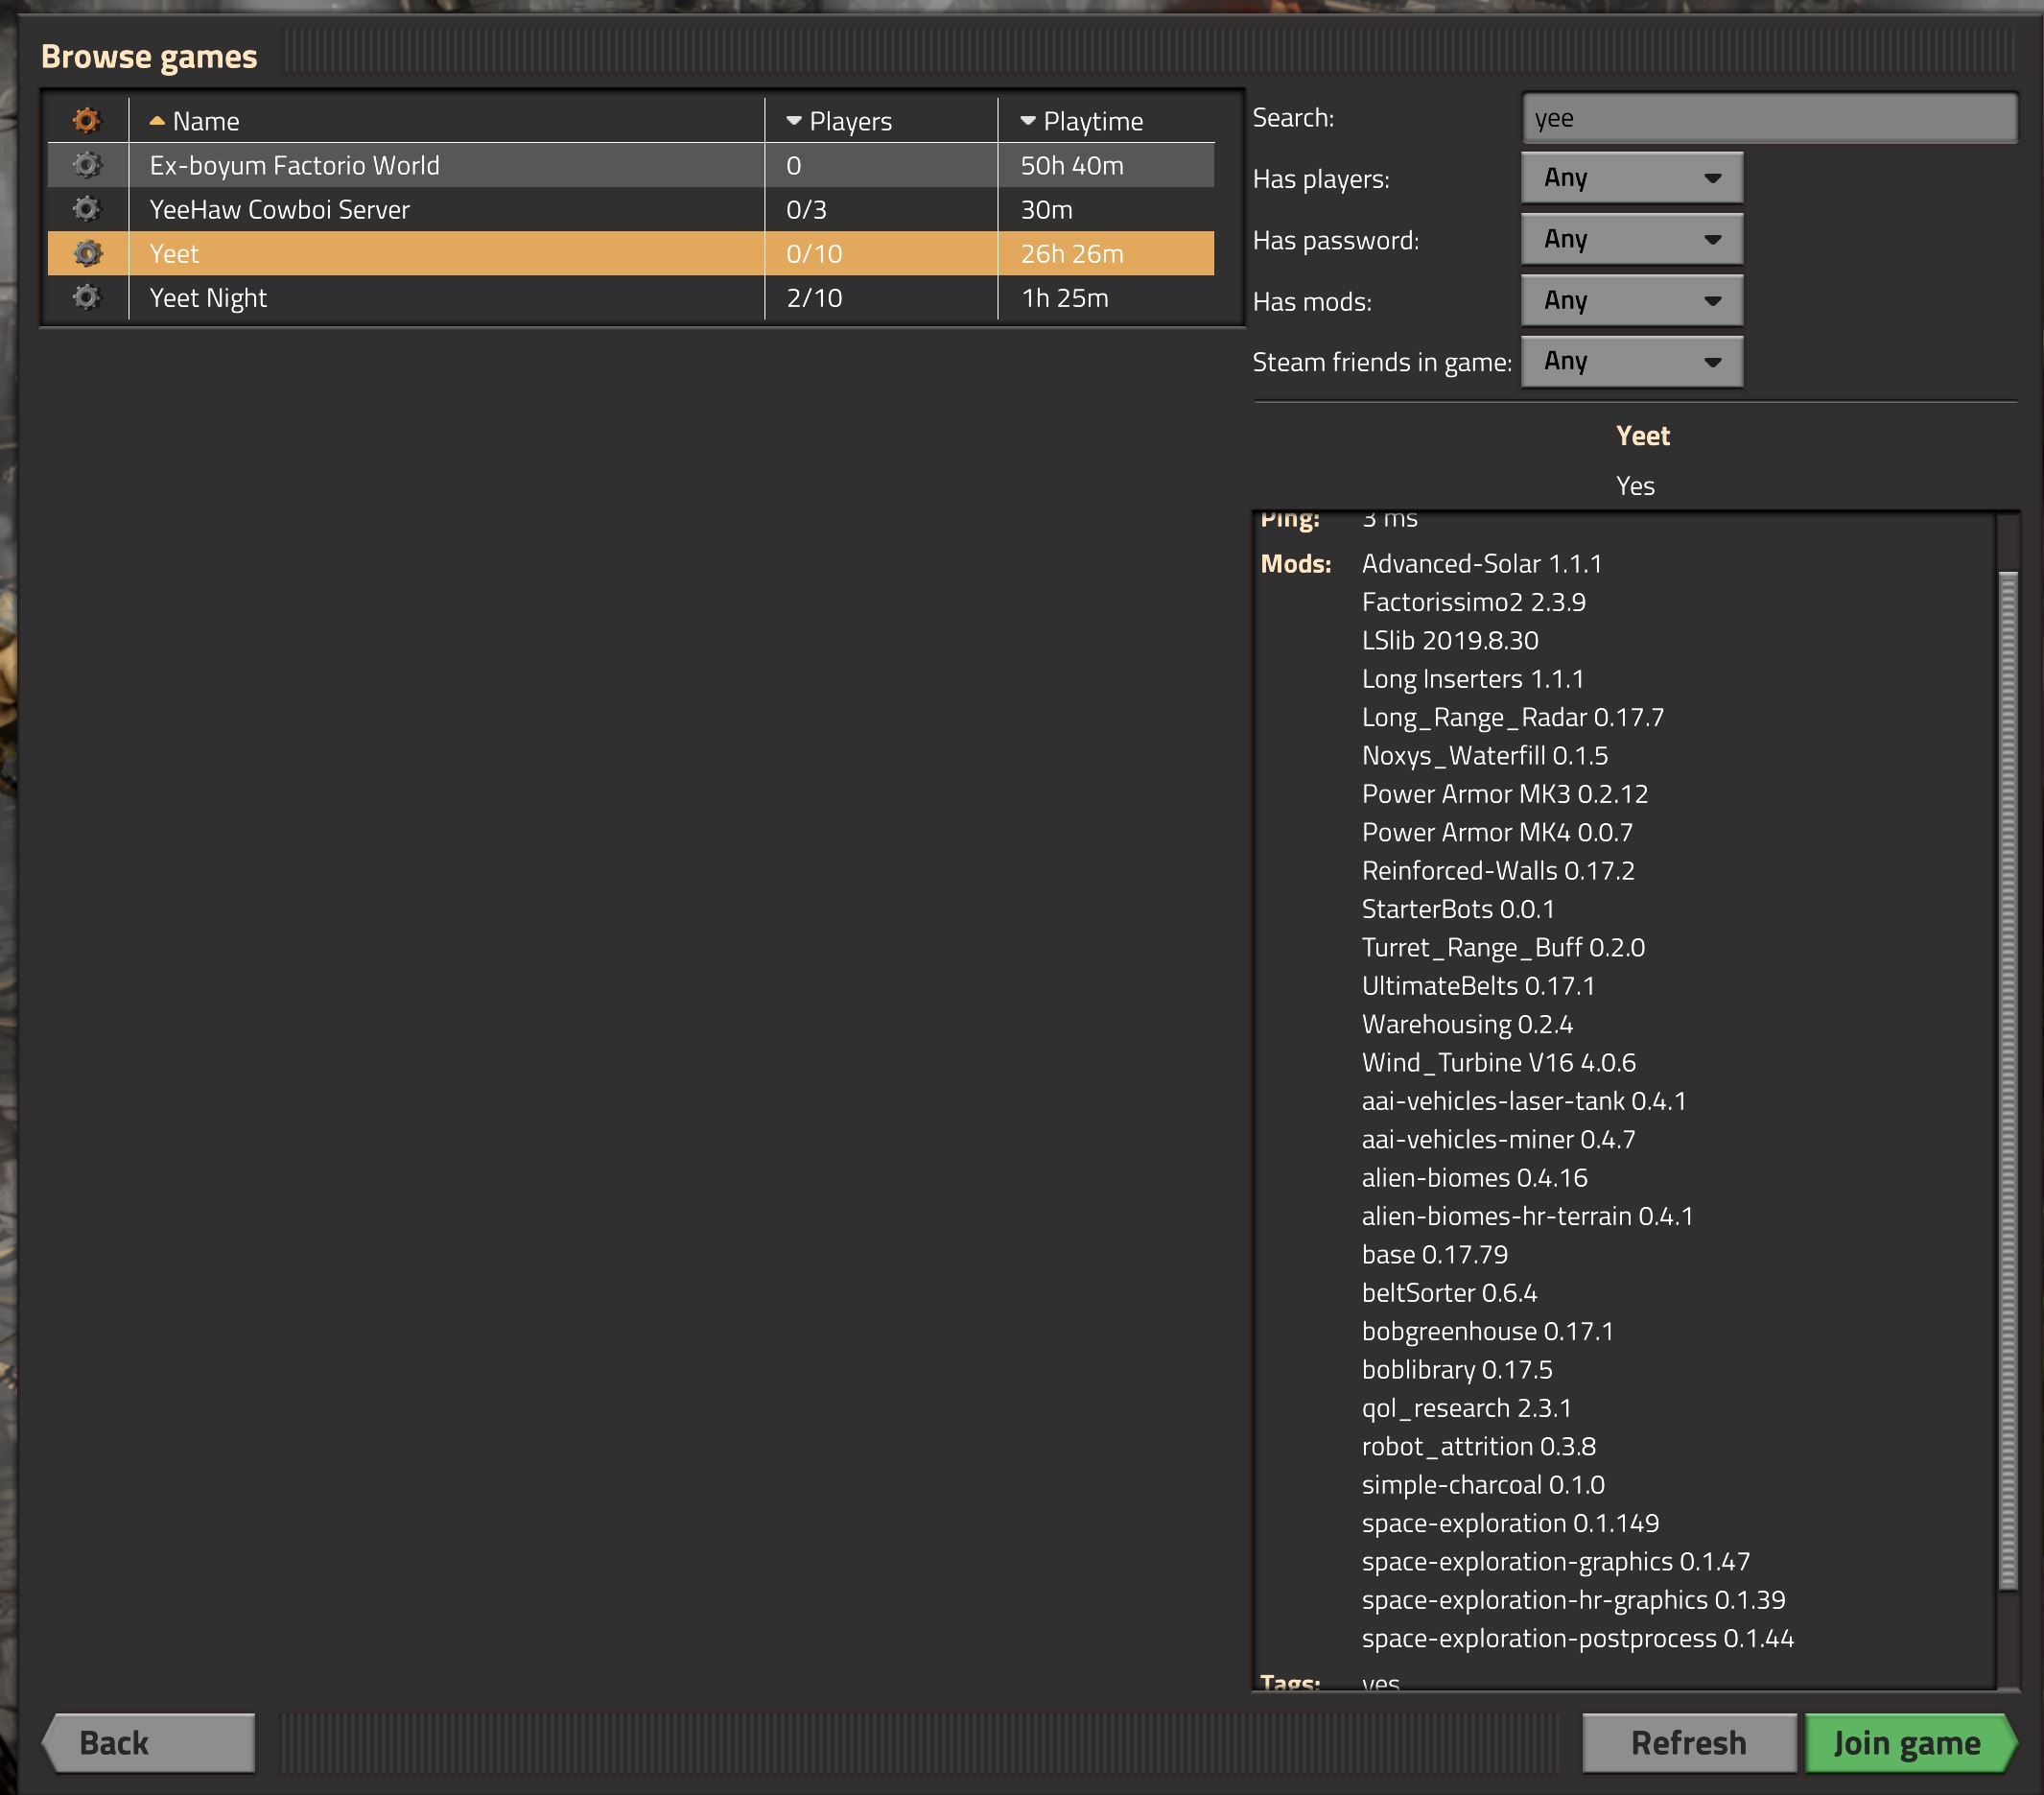Sort servers by Playtime column
Viewport: 2044px width, 1795px height.
[1092, 121]
